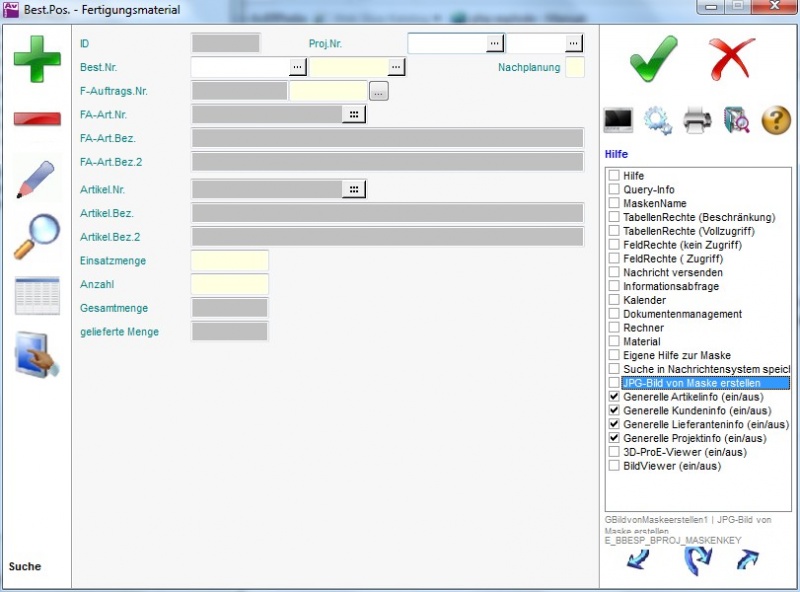
Task: Open the Best.Nr. lookup ellipsis button
Action: [298, 67]
